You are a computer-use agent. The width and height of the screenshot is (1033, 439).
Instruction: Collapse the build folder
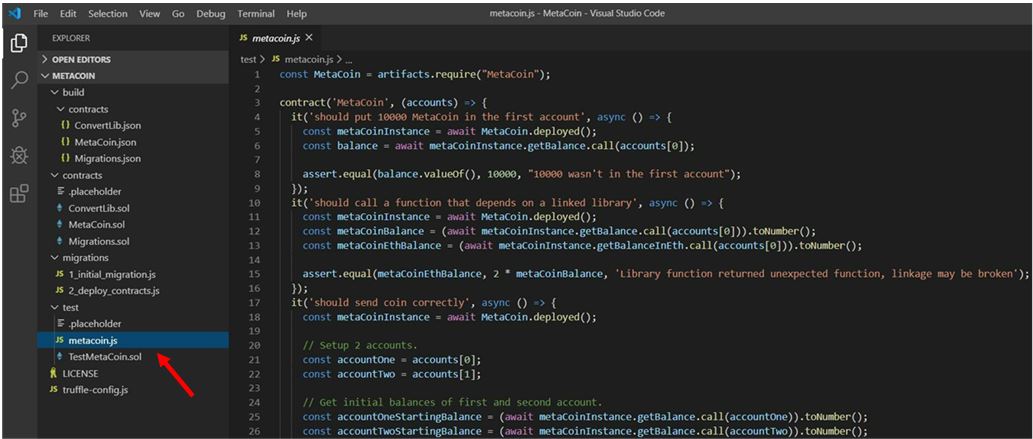(x=73, y=92)
